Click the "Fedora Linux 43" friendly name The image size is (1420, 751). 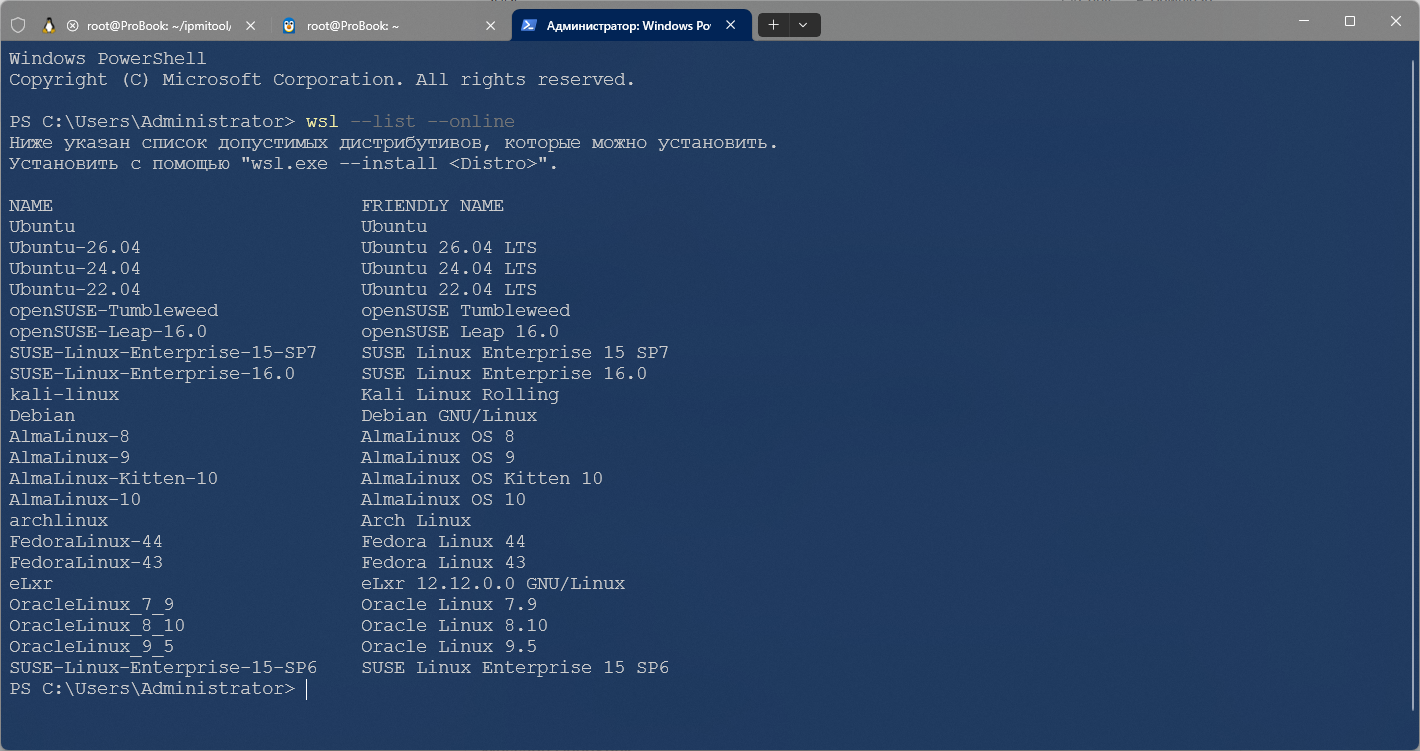pyautogui.click(x=444, y=563)
